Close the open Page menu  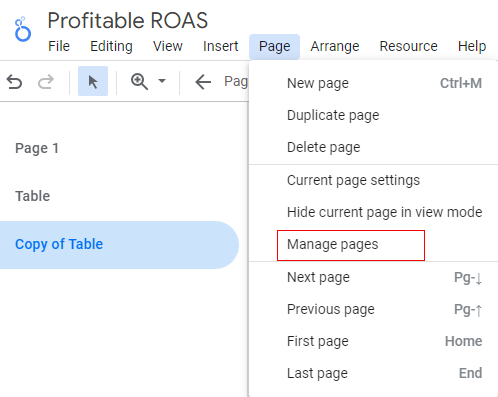[274, 47]
